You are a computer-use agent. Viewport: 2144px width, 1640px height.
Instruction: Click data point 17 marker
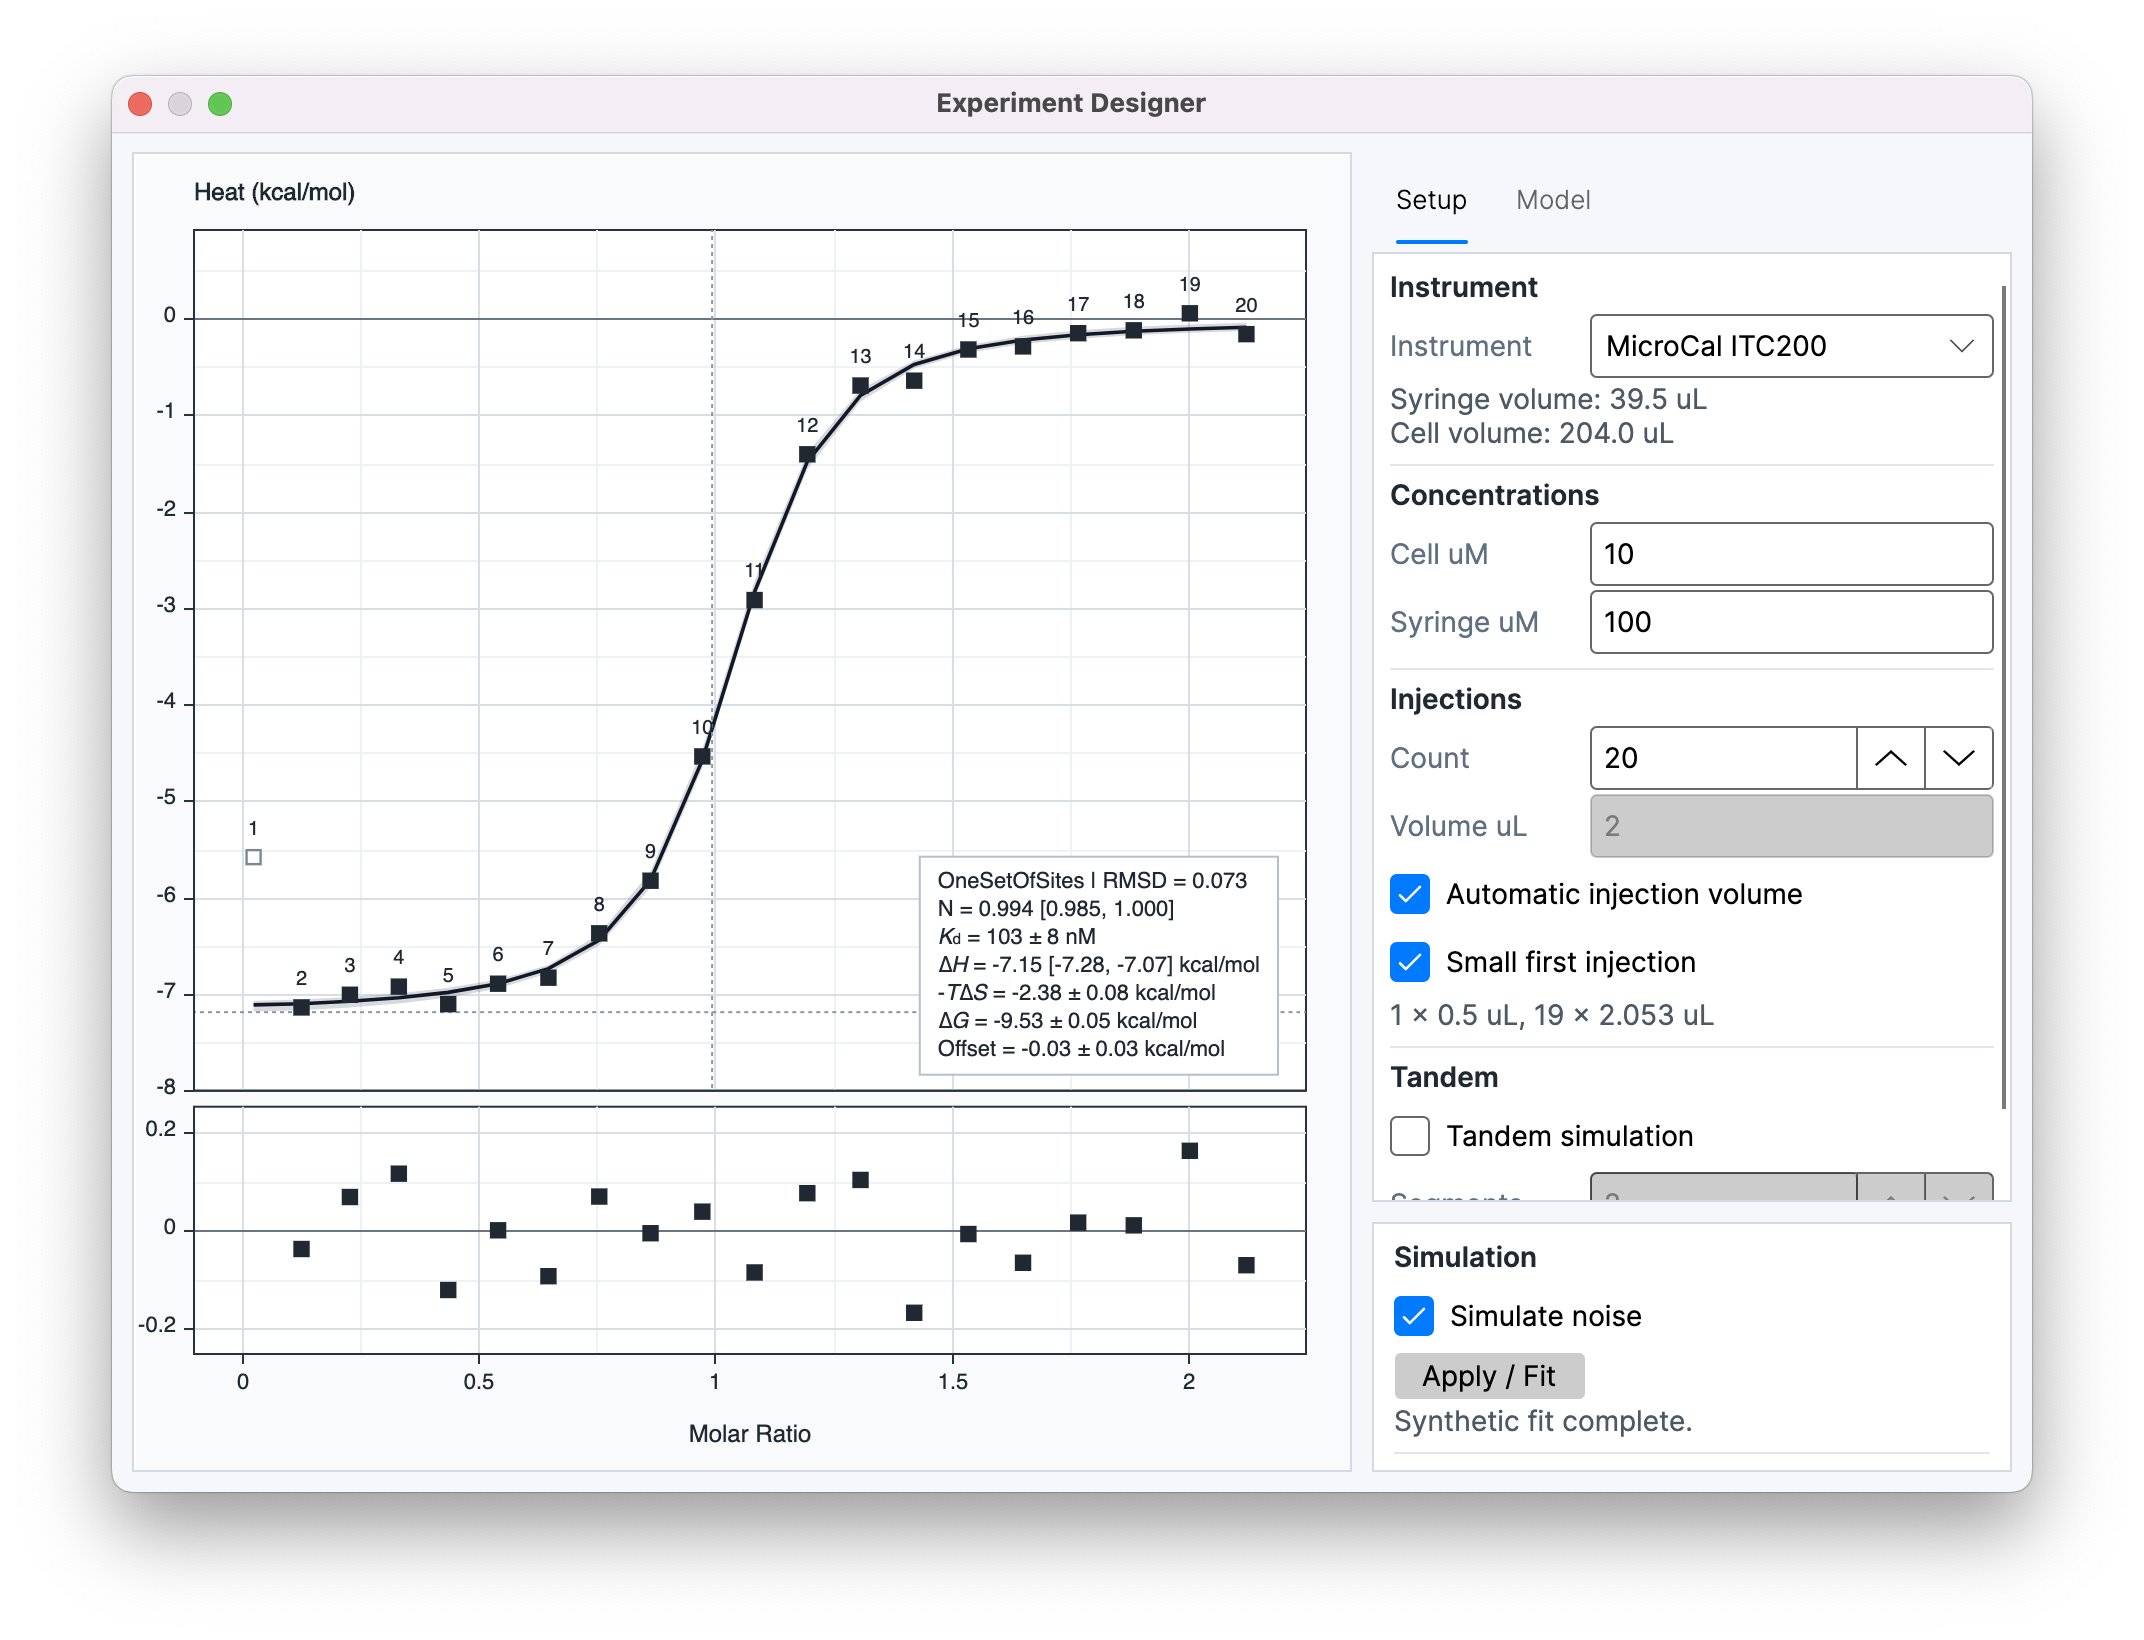[1078, 333]
